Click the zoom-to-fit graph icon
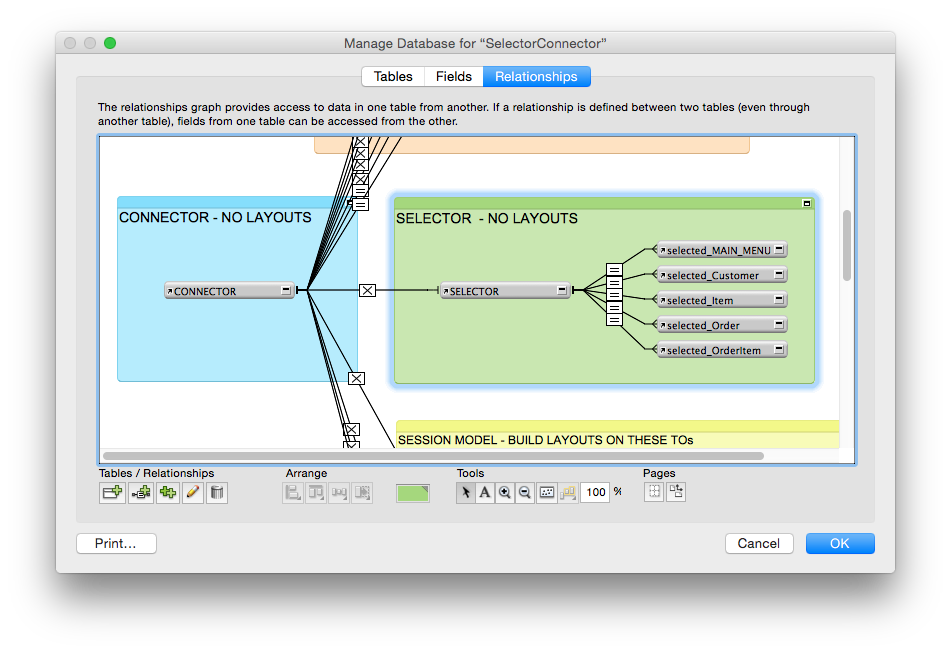The height and width of the screenshot is (653, 951). (546, 492)
